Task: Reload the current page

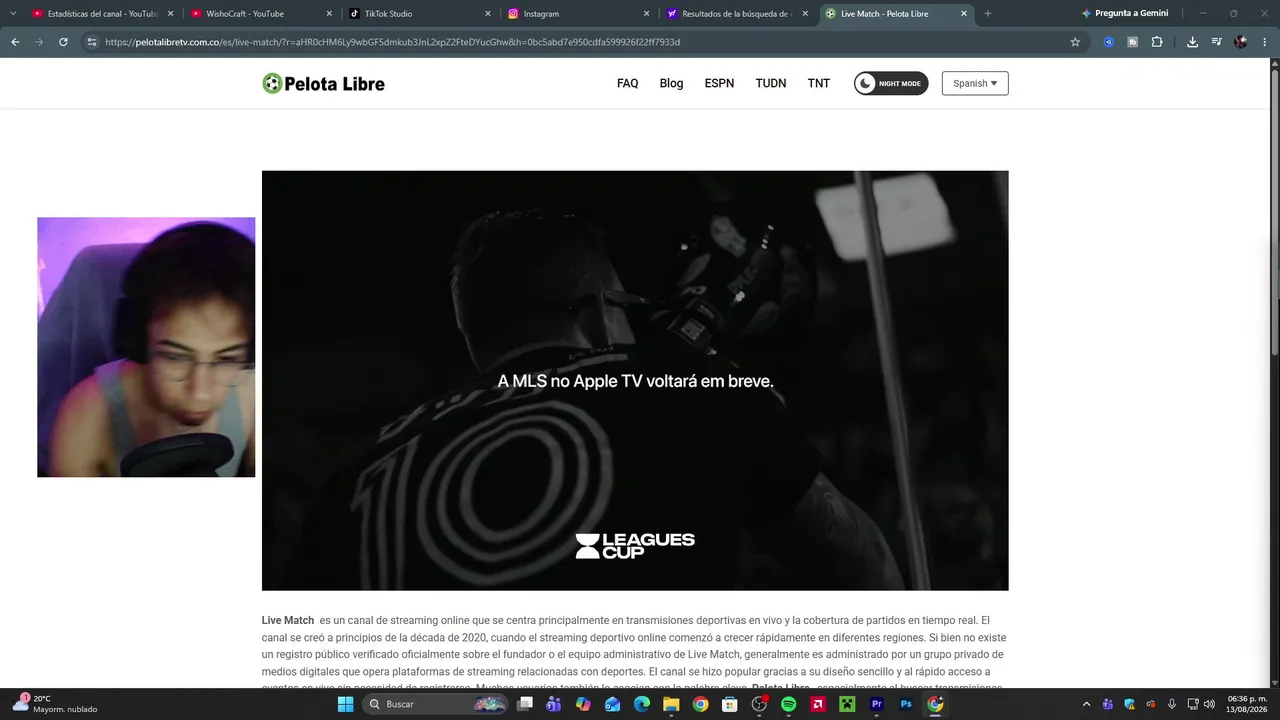Action: (63, 42)
